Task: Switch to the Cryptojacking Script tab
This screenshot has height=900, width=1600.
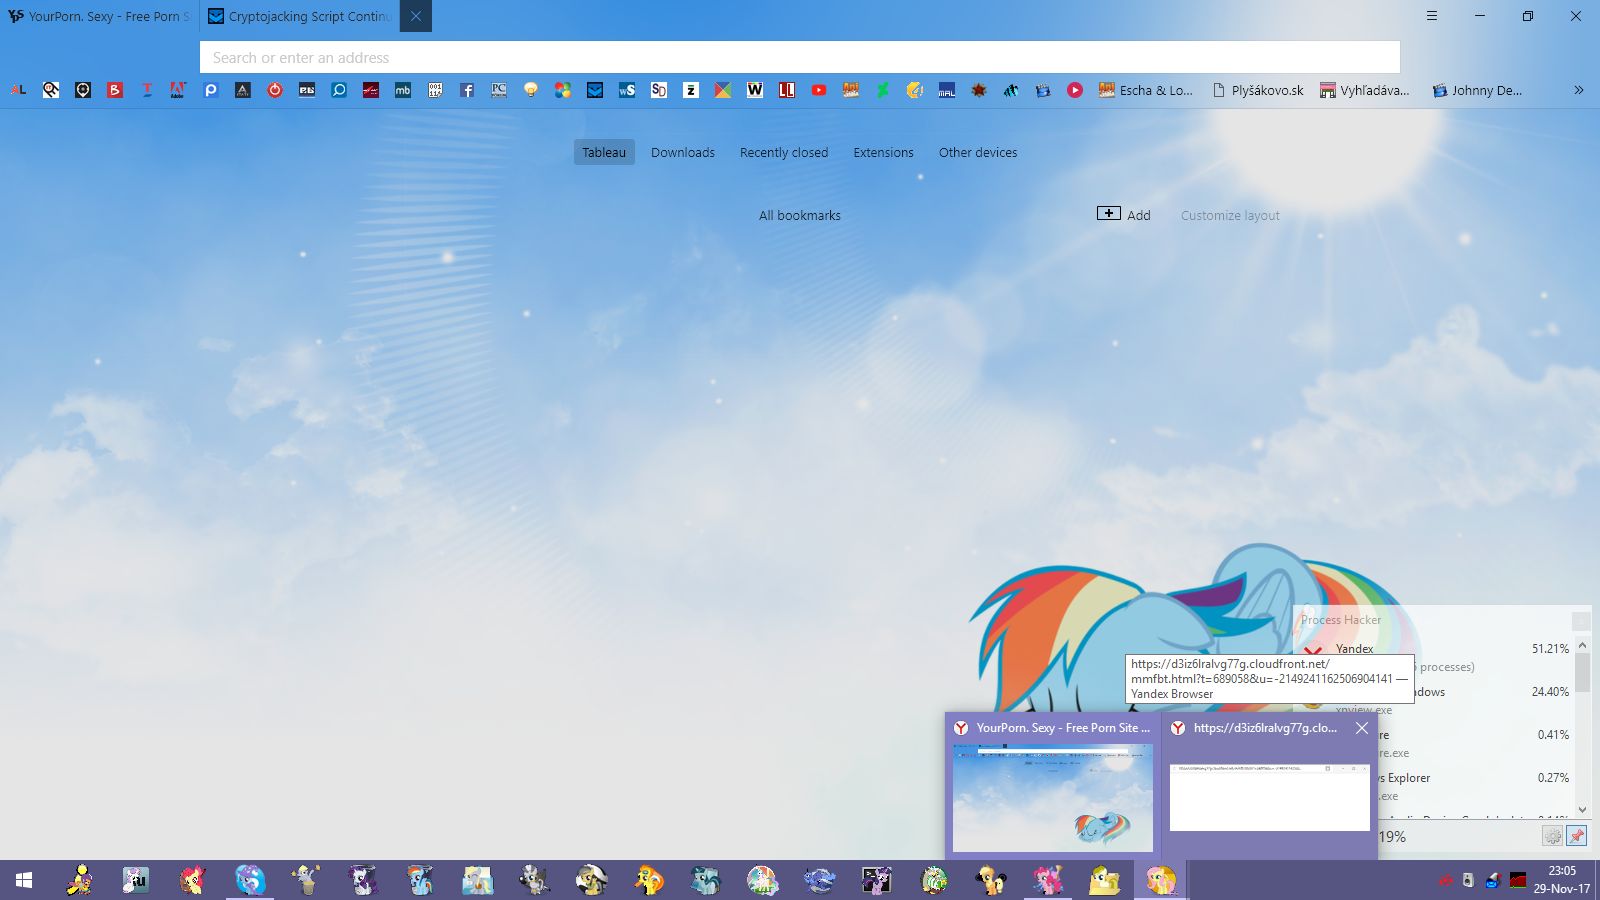Action: [300, 16]
